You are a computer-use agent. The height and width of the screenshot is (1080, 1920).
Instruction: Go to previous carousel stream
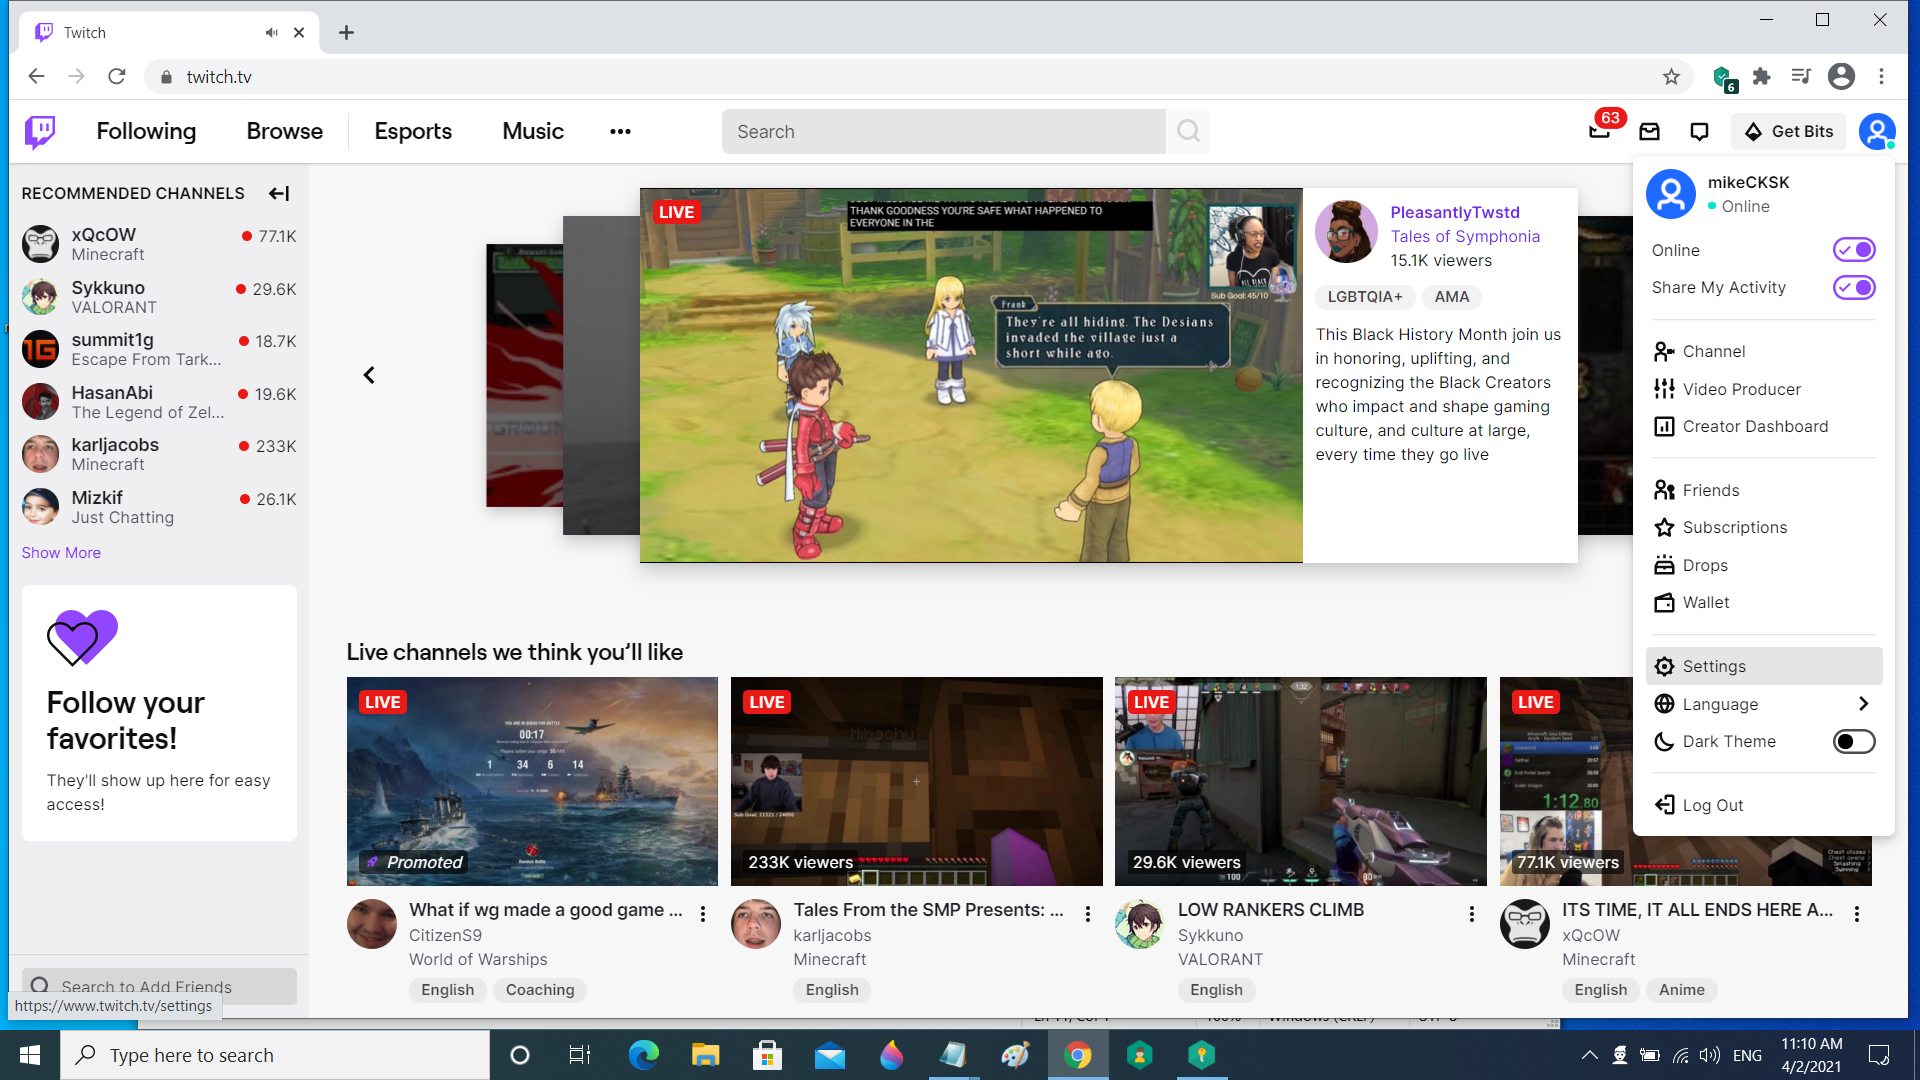(x=369, y=375)
